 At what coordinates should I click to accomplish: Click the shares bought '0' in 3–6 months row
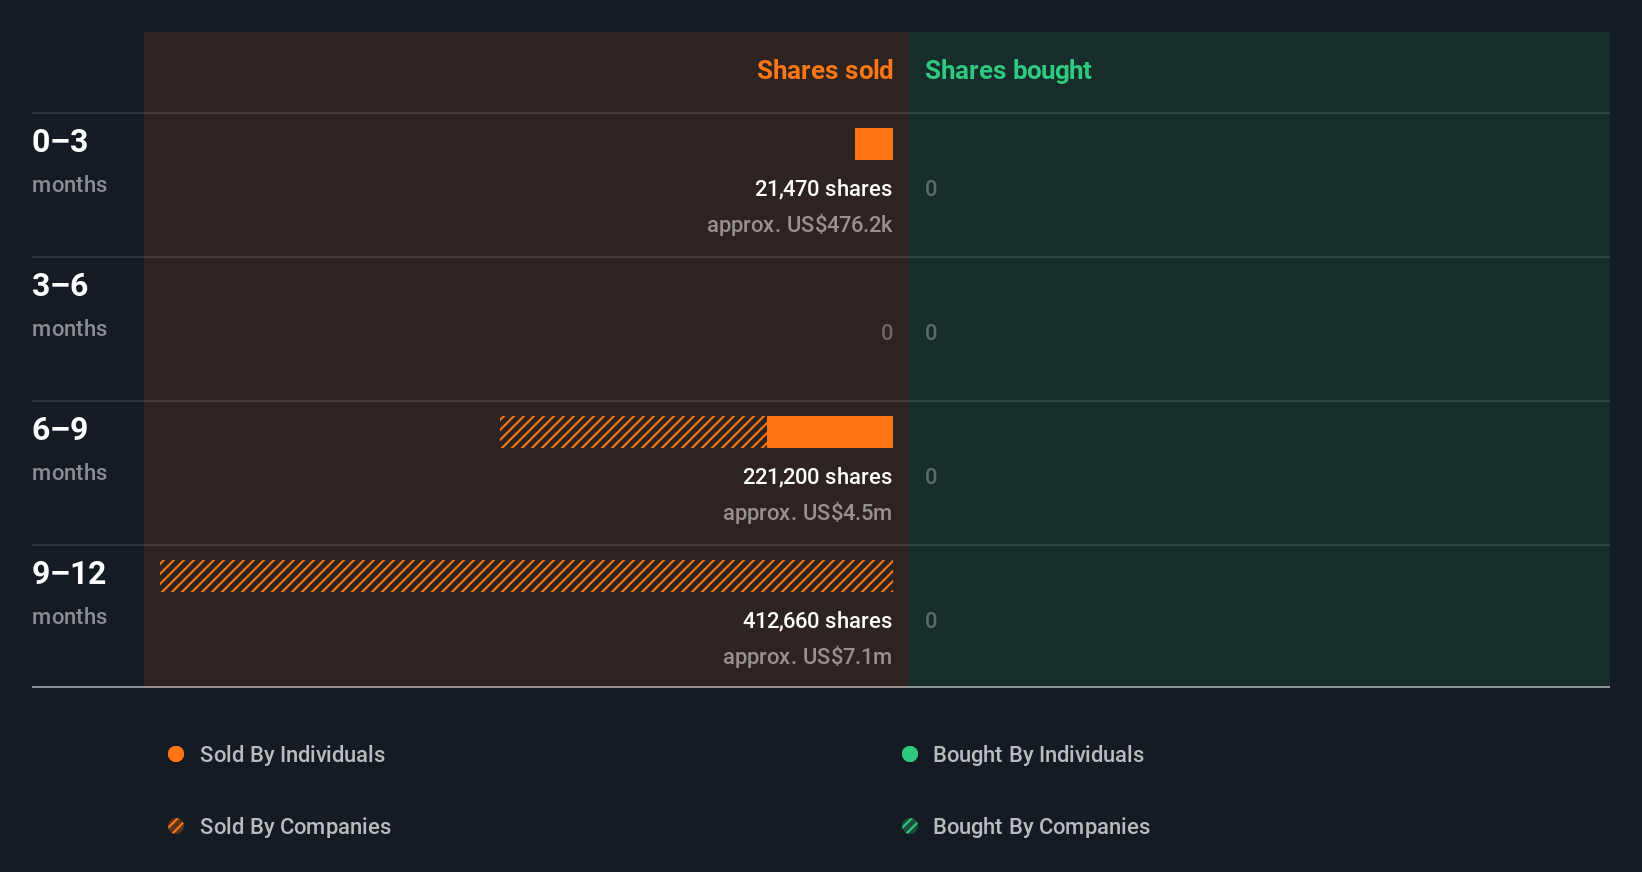coord(931,332)
